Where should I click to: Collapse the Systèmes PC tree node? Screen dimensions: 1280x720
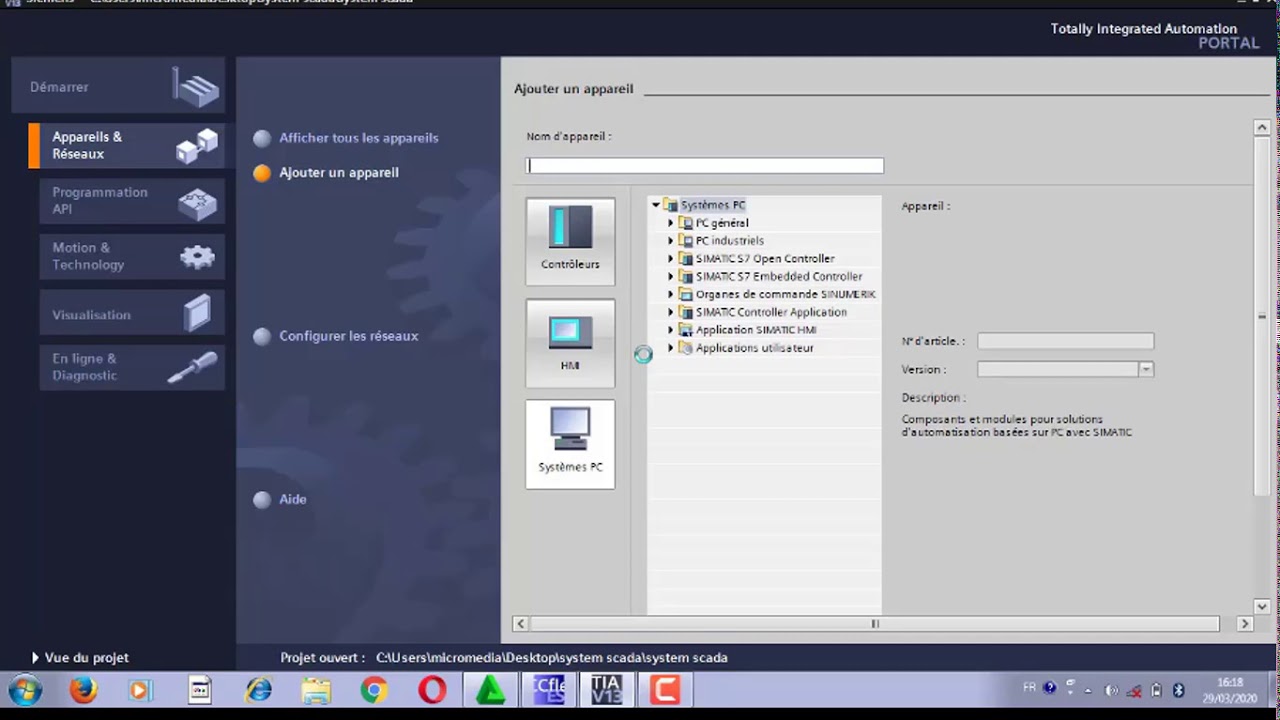coord(656,205)
